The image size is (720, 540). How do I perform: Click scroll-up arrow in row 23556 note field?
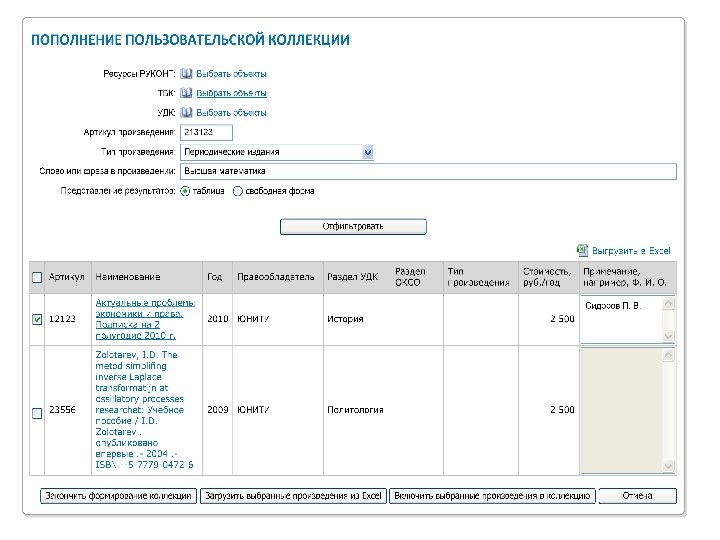[668, 355]
